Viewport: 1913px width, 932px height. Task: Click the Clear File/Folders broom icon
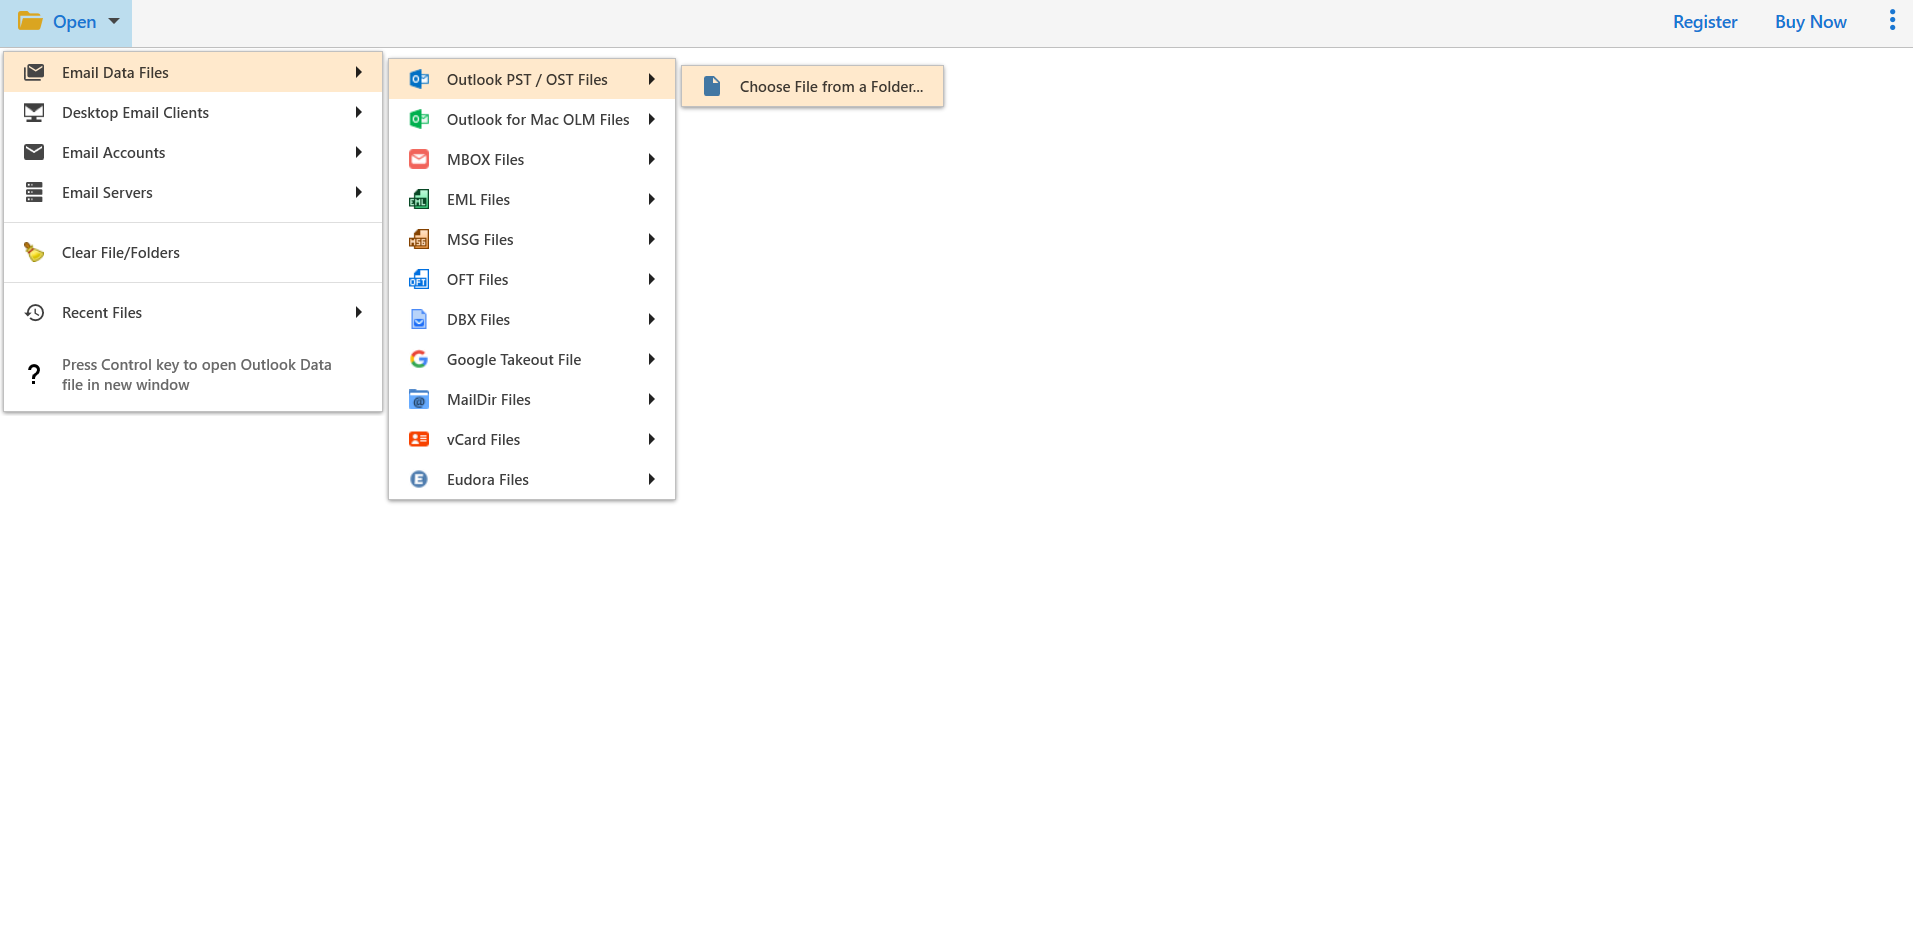[x=34, y=252]
